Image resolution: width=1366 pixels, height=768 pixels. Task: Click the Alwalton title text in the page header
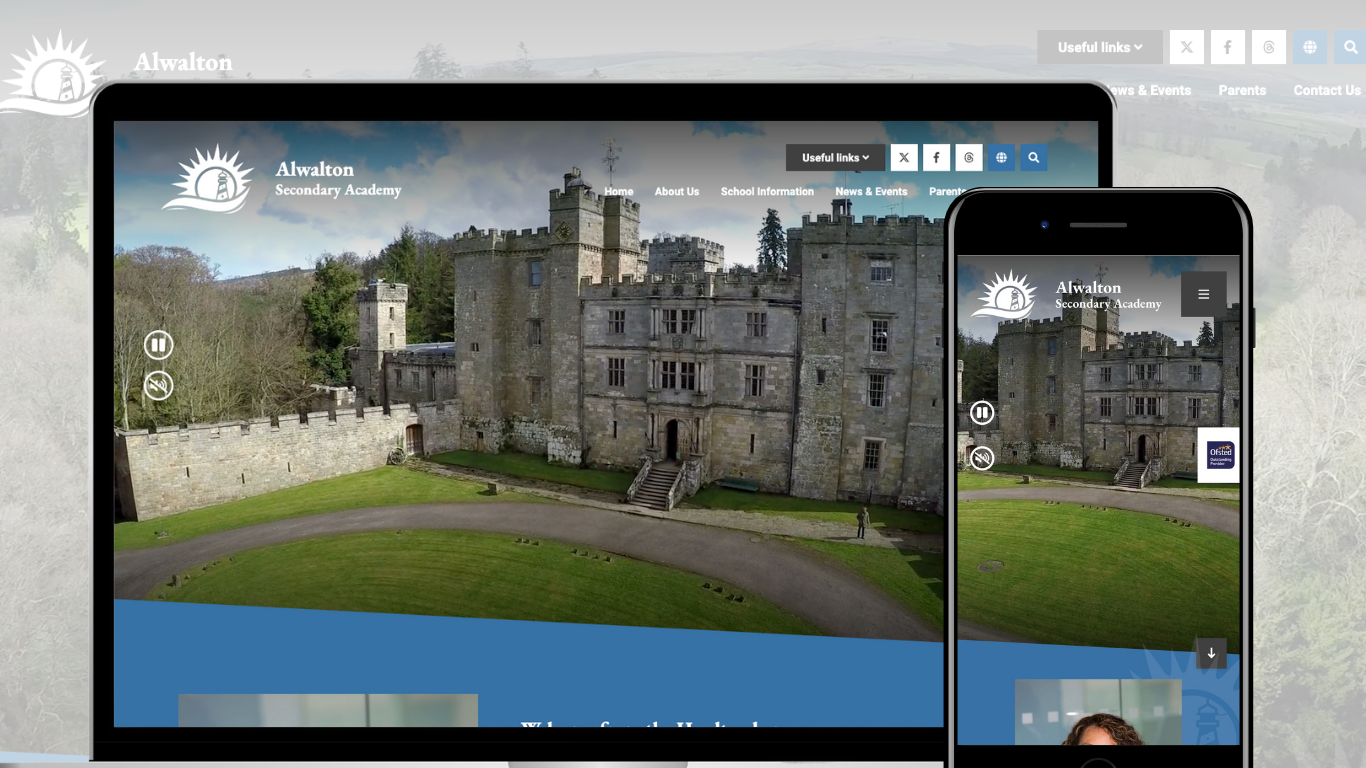point(183,62)
